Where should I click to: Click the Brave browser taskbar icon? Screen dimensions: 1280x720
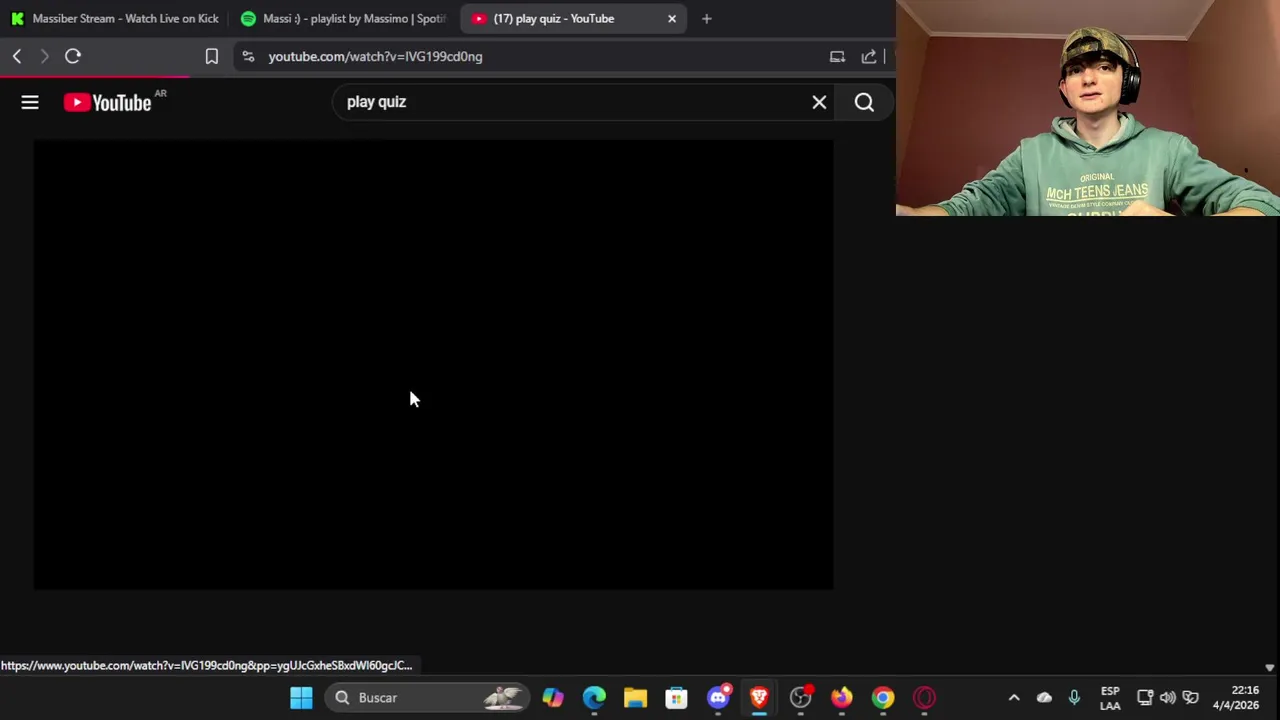(759, 698)
